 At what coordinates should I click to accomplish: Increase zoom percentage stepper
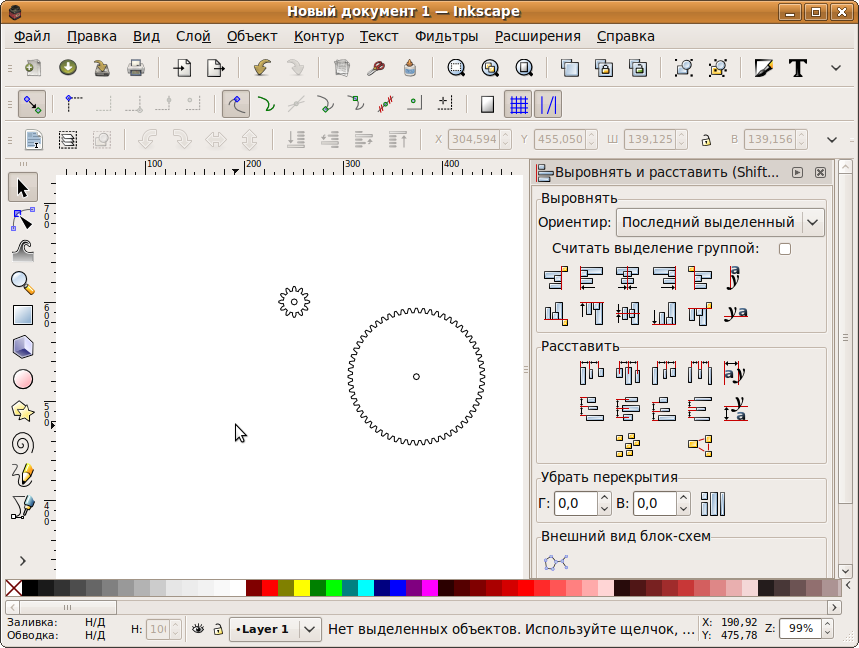828,623
